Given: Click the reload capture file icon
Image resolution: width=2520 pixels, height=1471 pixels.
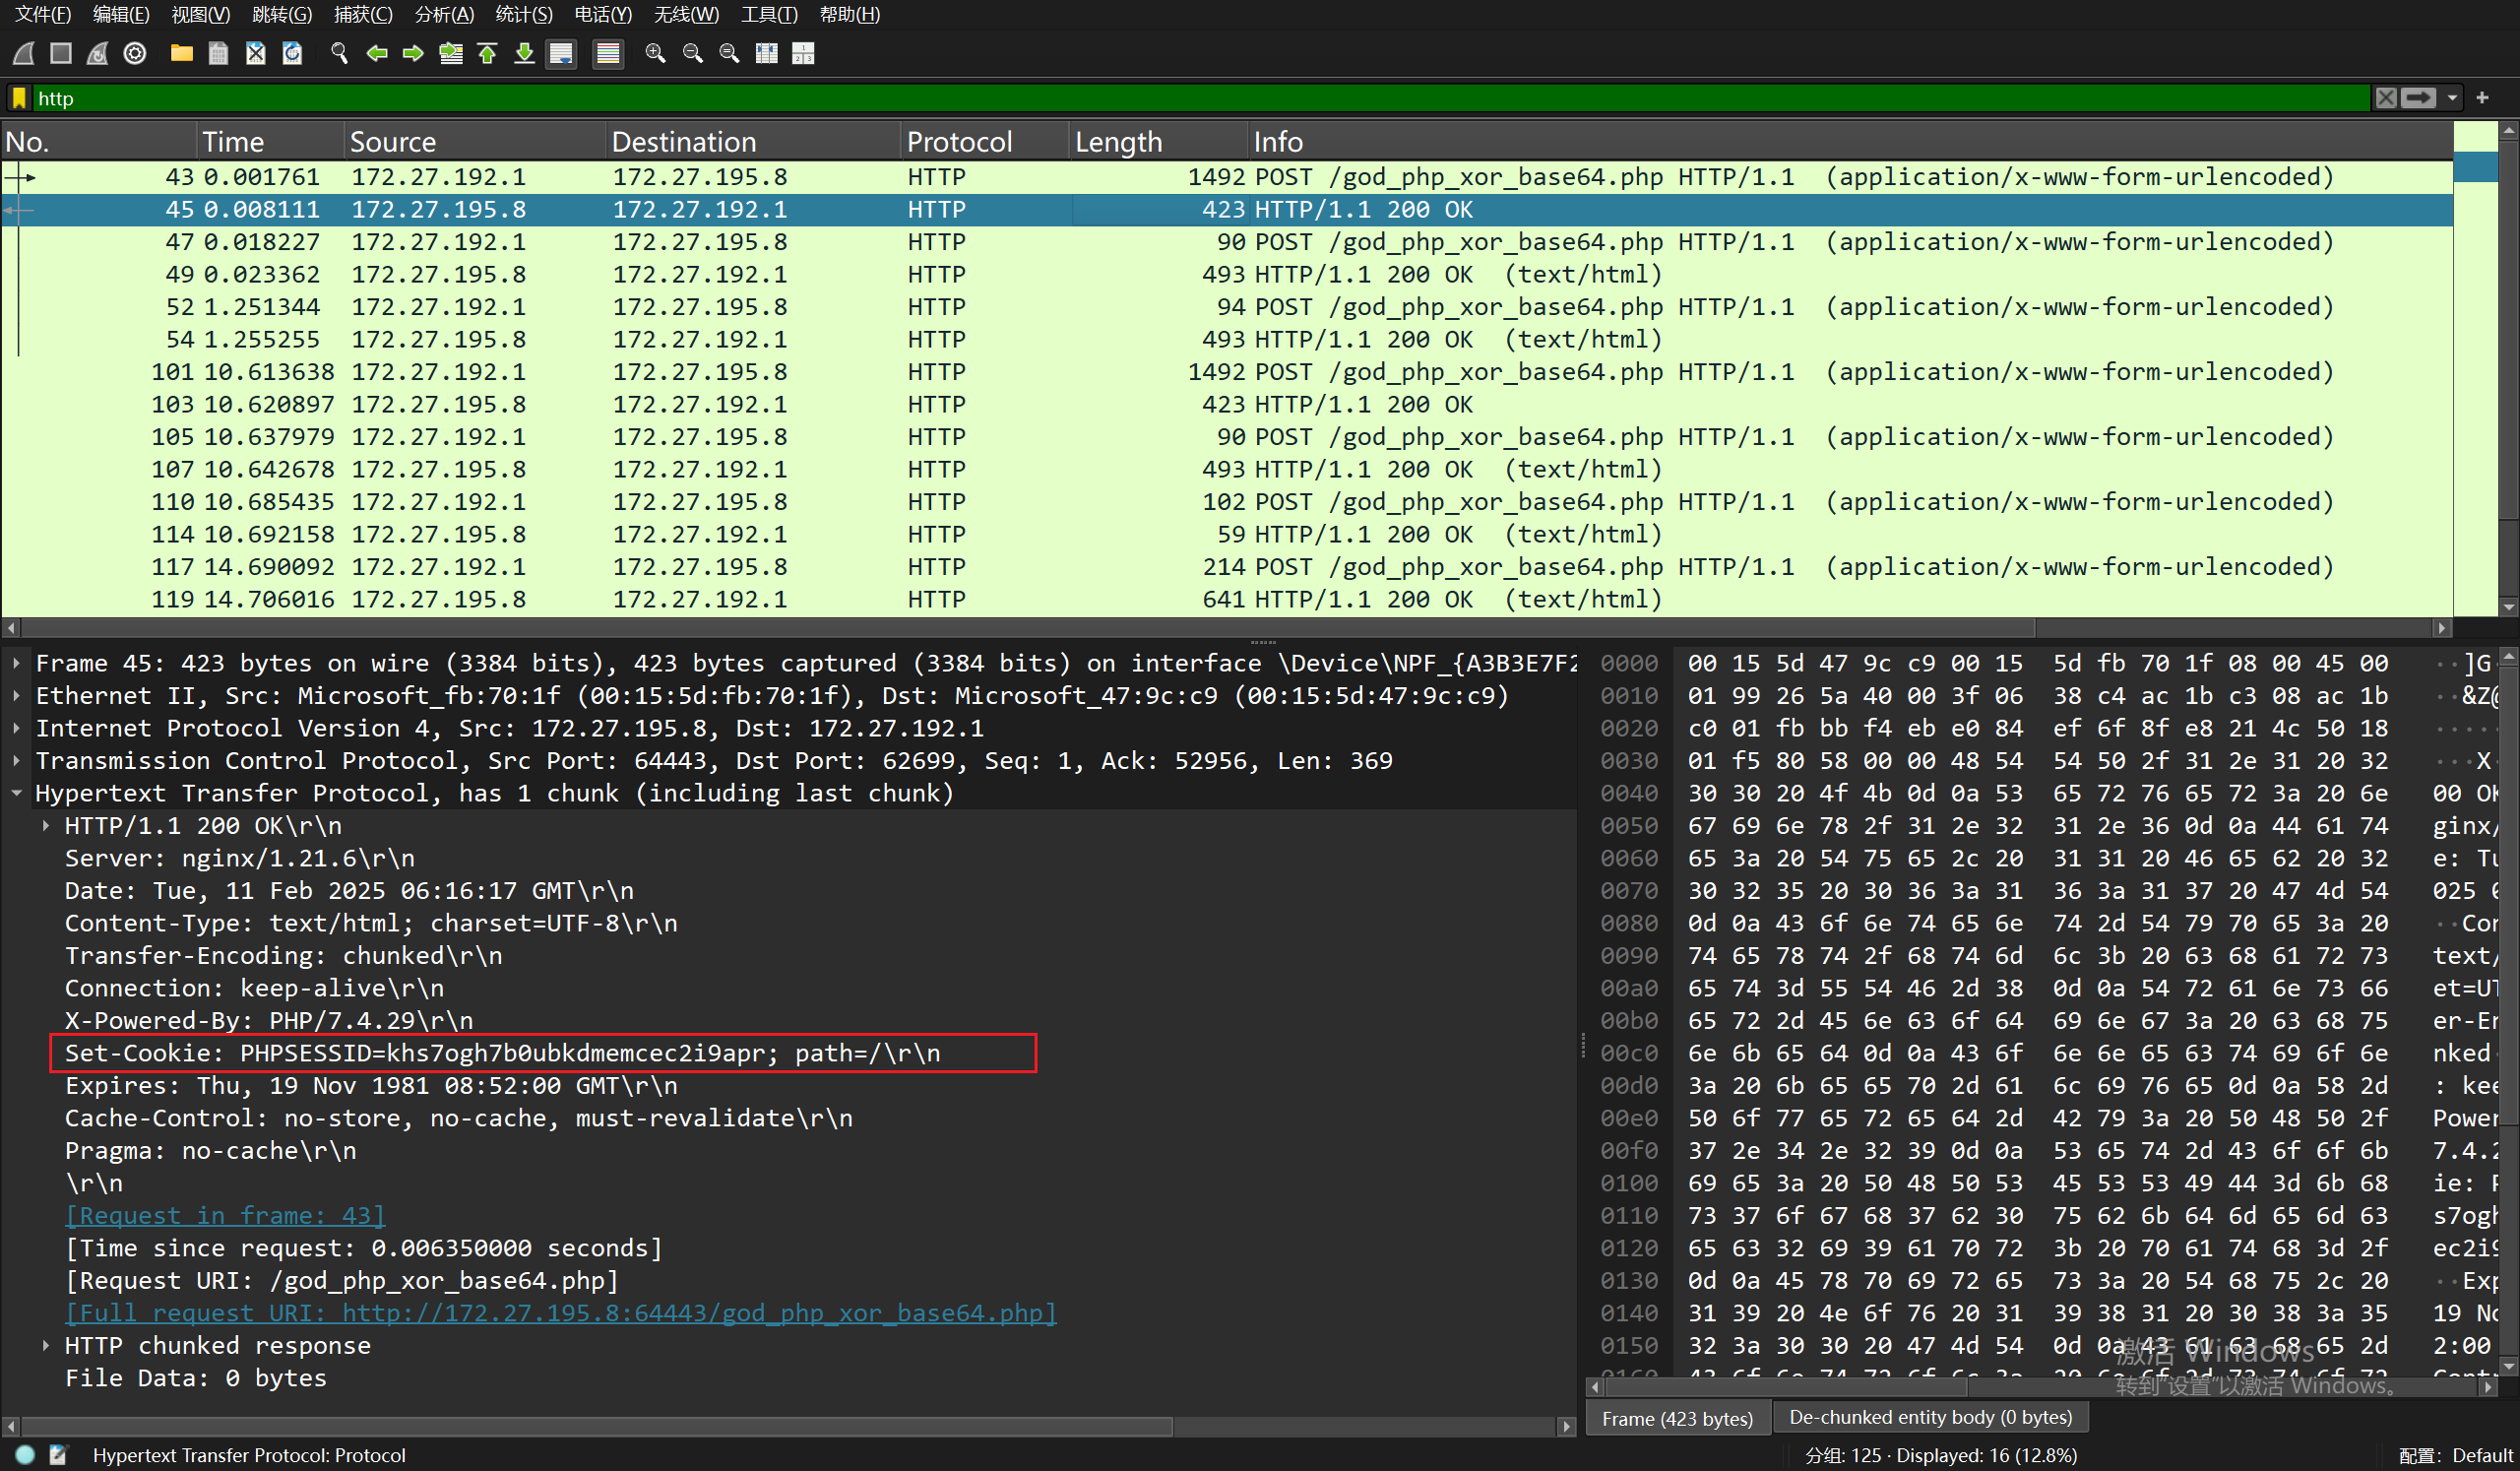Looking at the screenshot, I should [292, 53].
